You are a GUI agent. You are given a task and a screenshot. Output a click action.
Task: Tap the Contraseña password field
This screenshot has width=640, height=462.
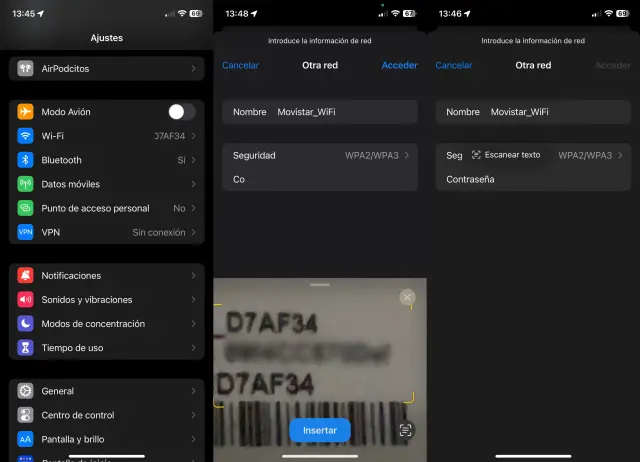pos(530,179)
